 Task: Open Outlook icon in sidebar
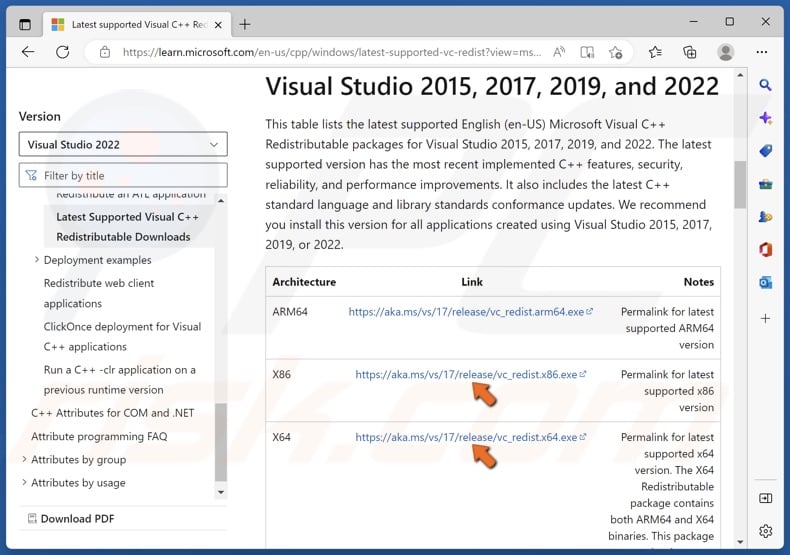765,283
